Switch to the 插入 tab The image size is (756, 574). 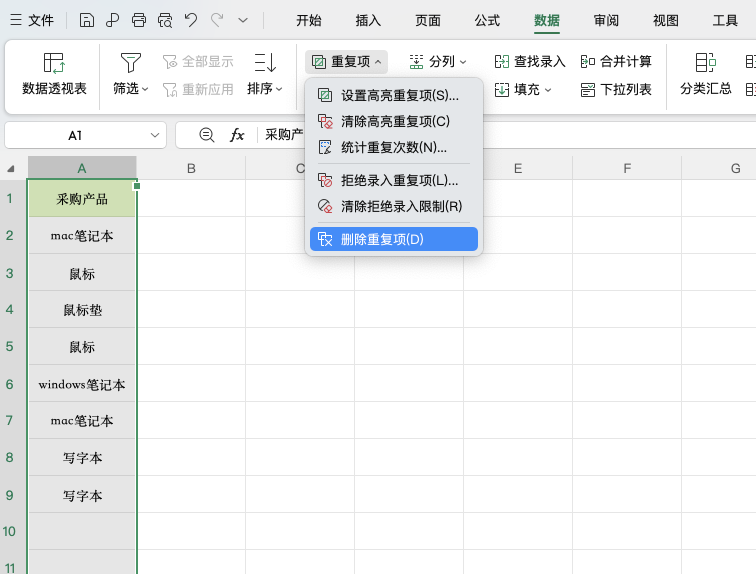[x=368, y=20]
